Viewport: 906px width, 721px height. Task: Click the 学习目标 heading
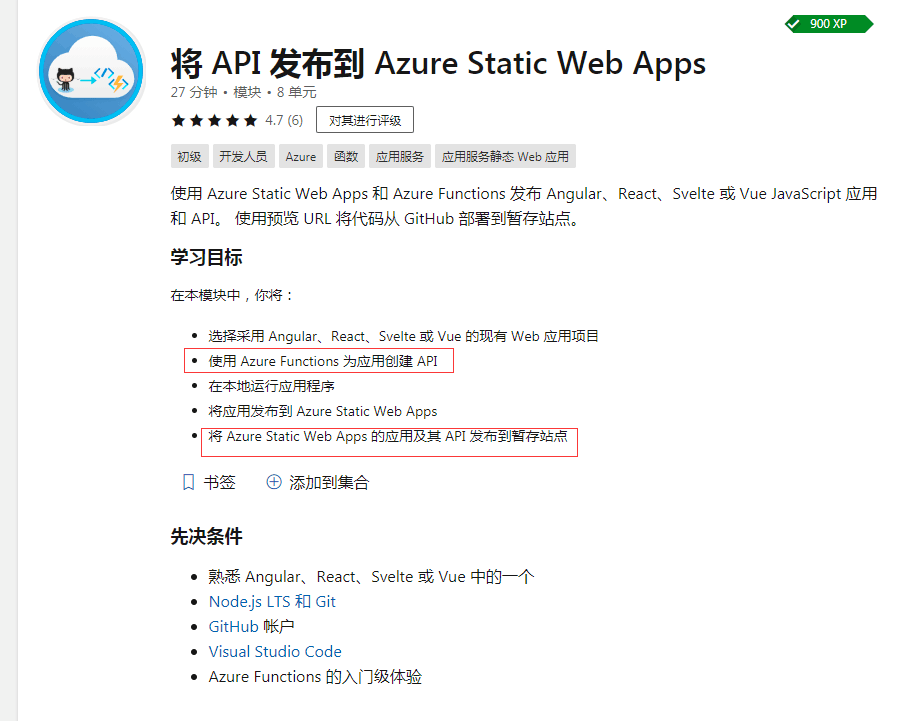click(x=206, y=257)
